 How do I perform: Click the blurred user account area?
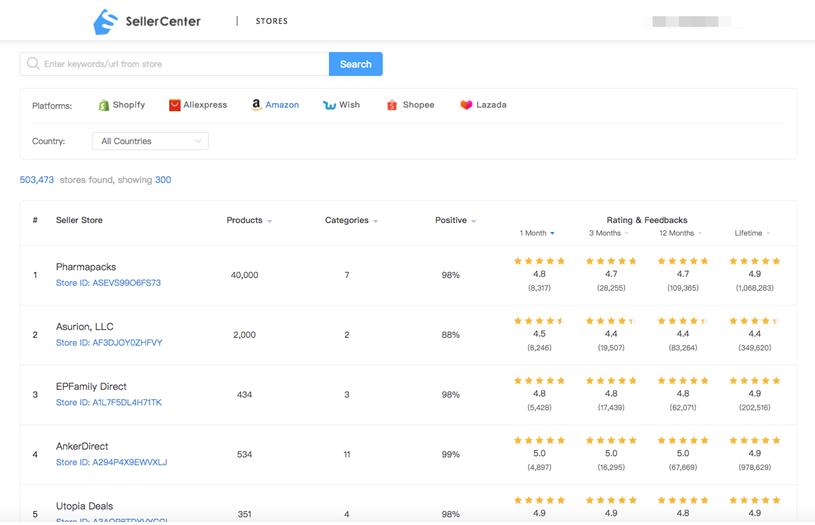[x=691, y=21]
